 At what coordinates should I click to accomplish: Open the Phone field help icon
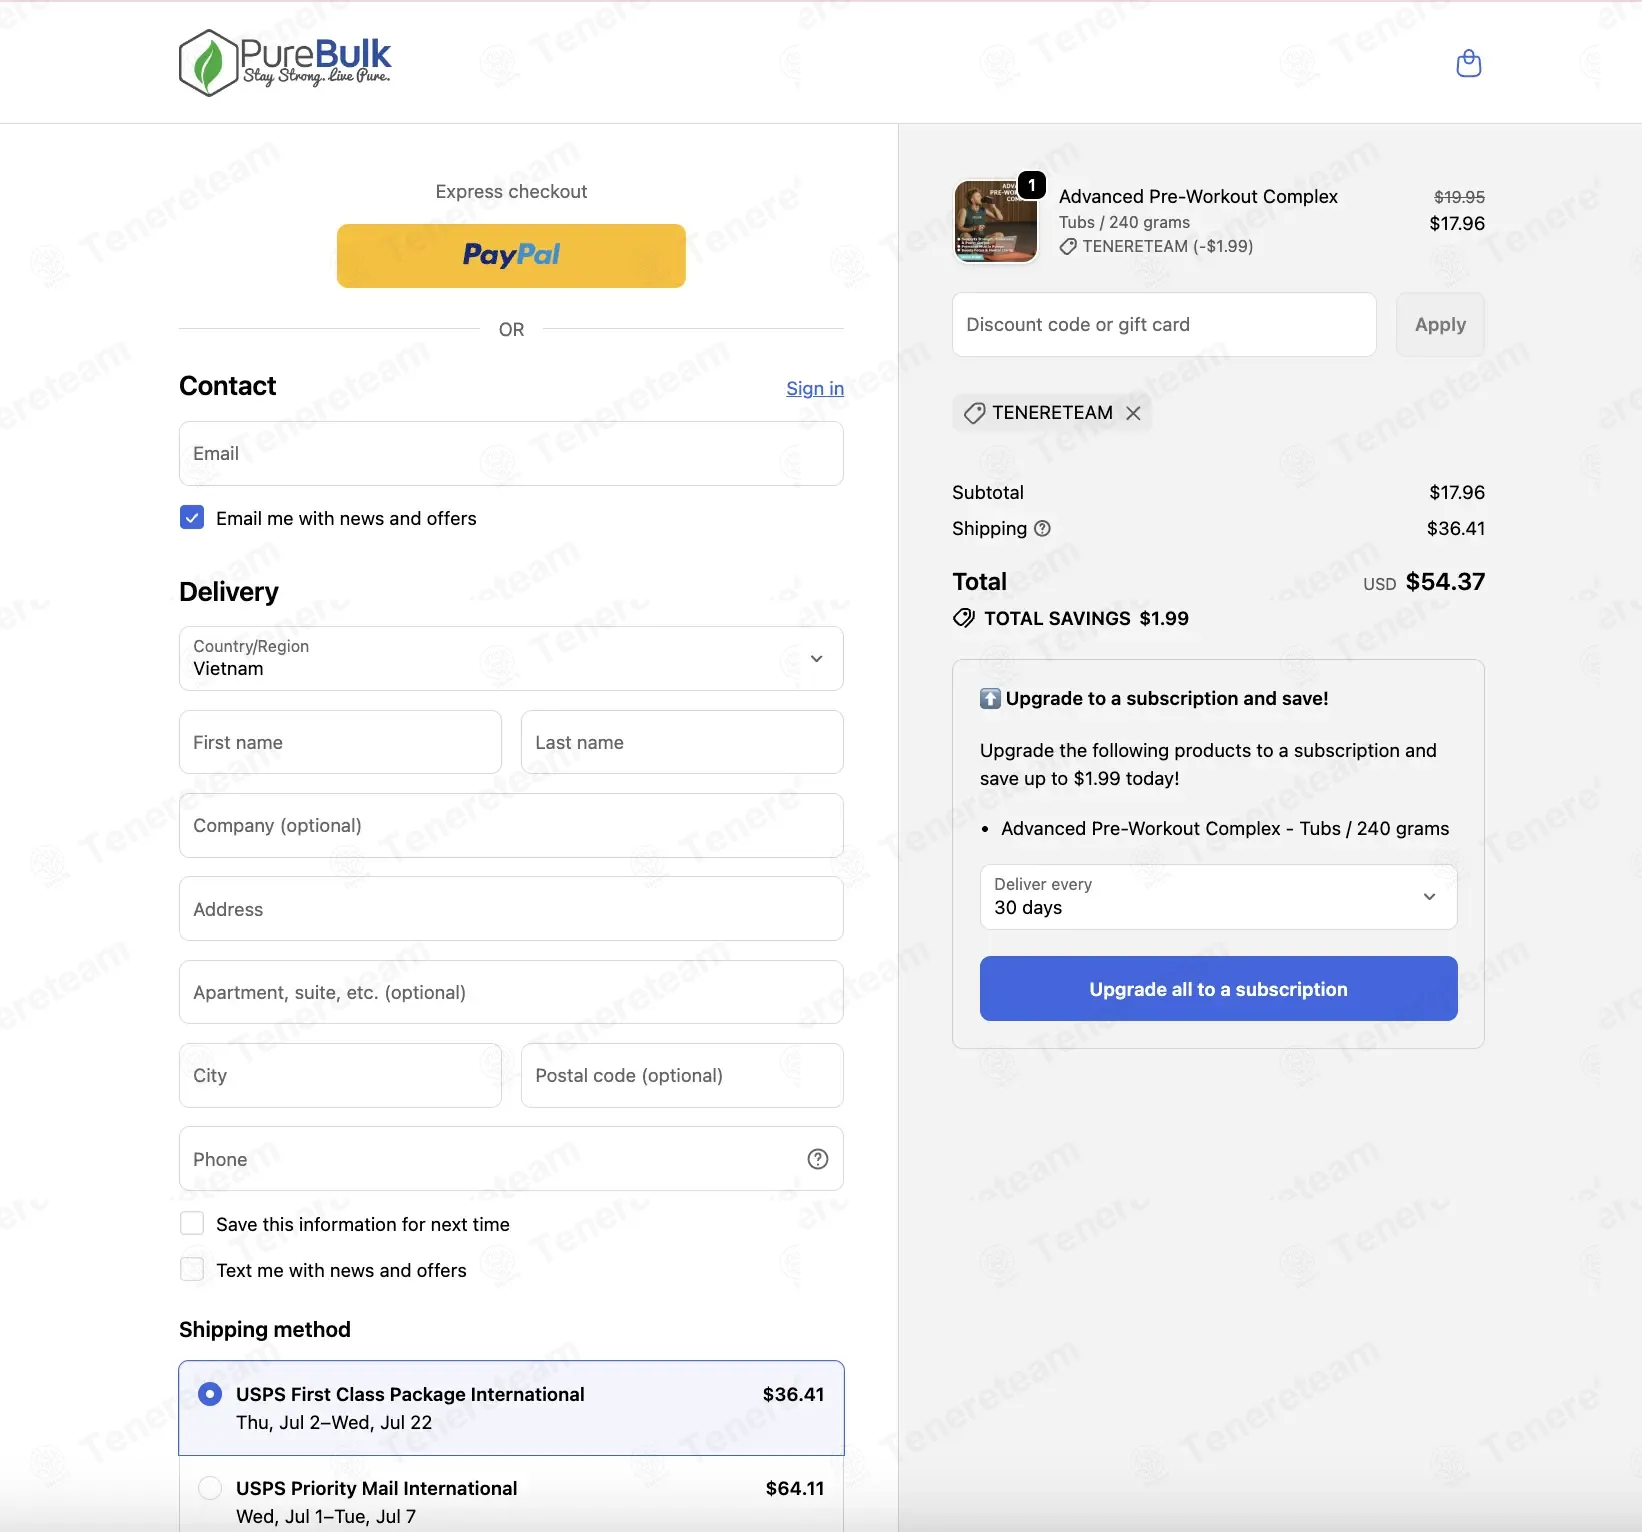[x=818, y=1159]
